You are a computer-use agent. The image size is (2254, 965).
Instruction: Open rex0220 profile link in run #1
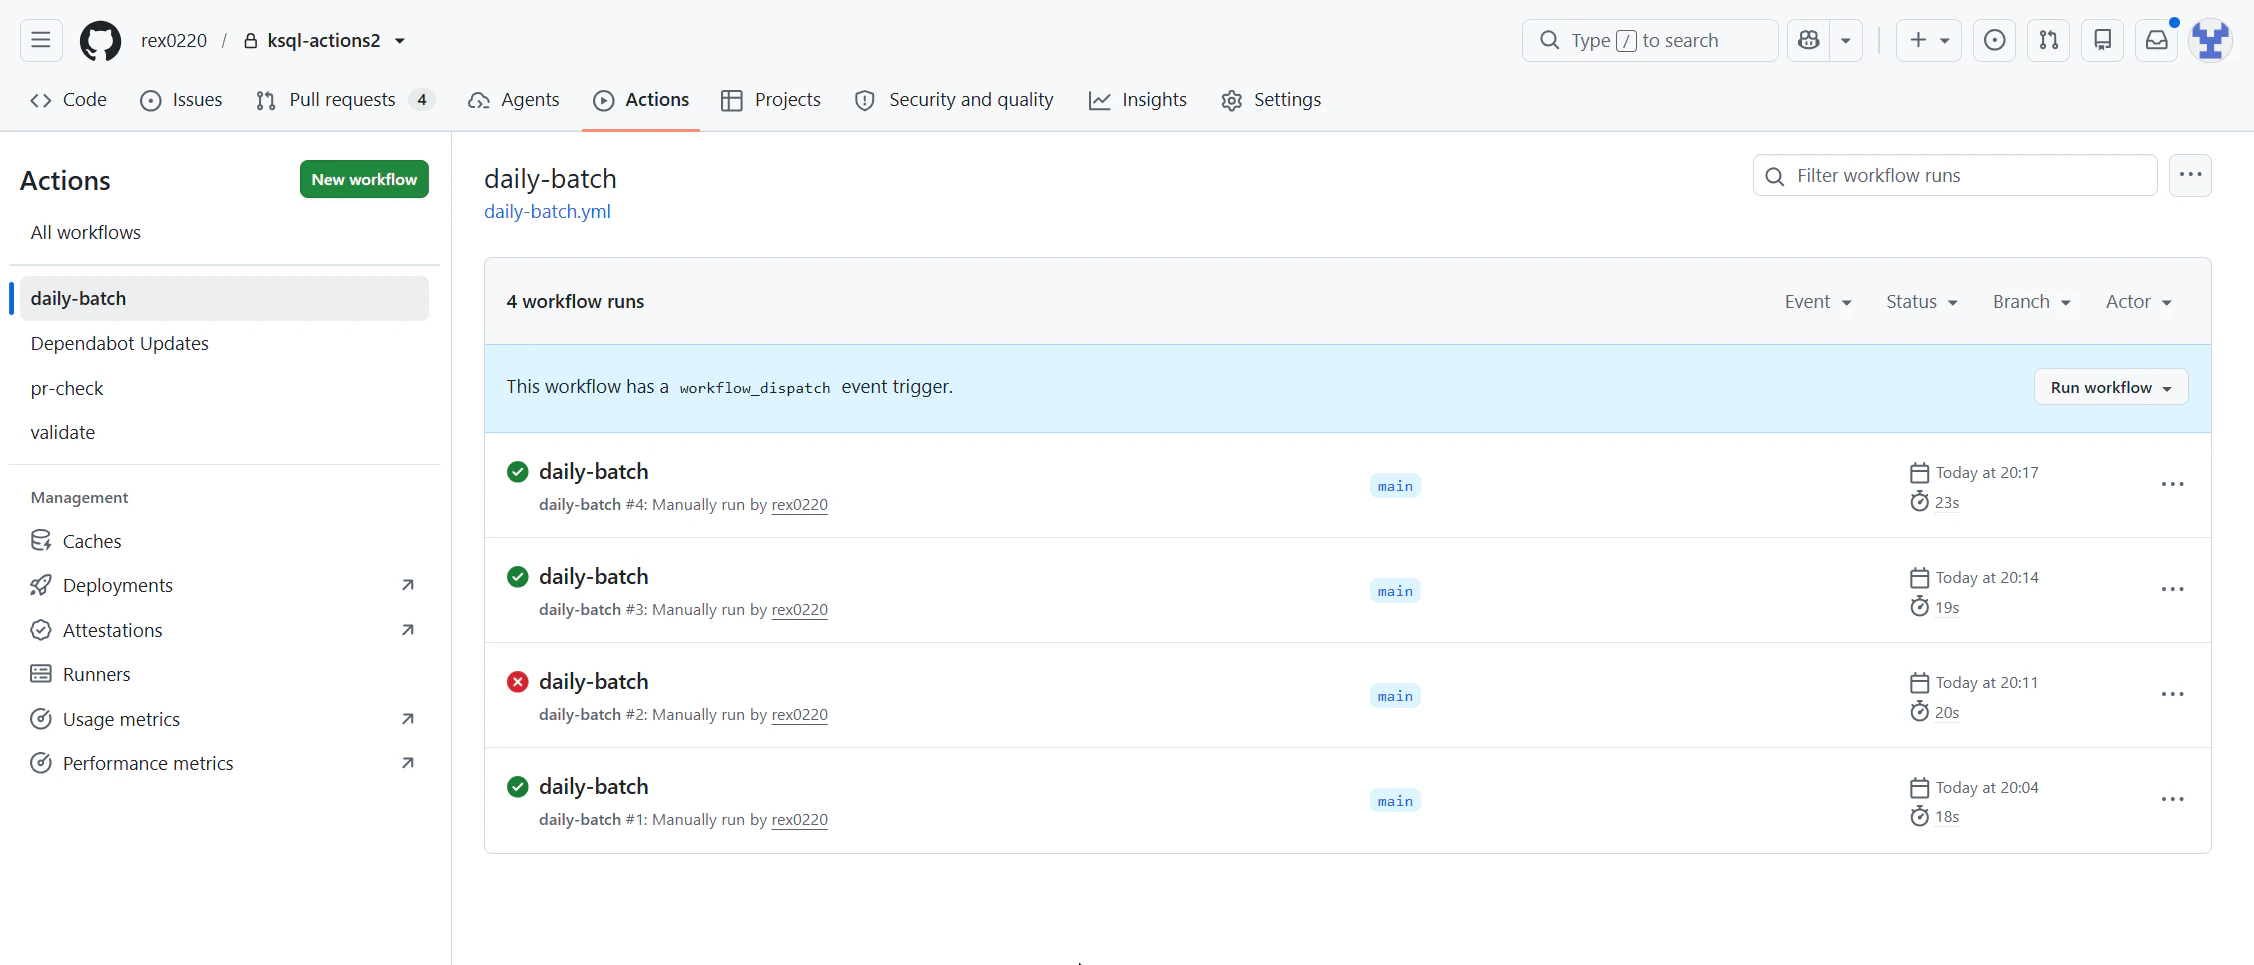799,820
